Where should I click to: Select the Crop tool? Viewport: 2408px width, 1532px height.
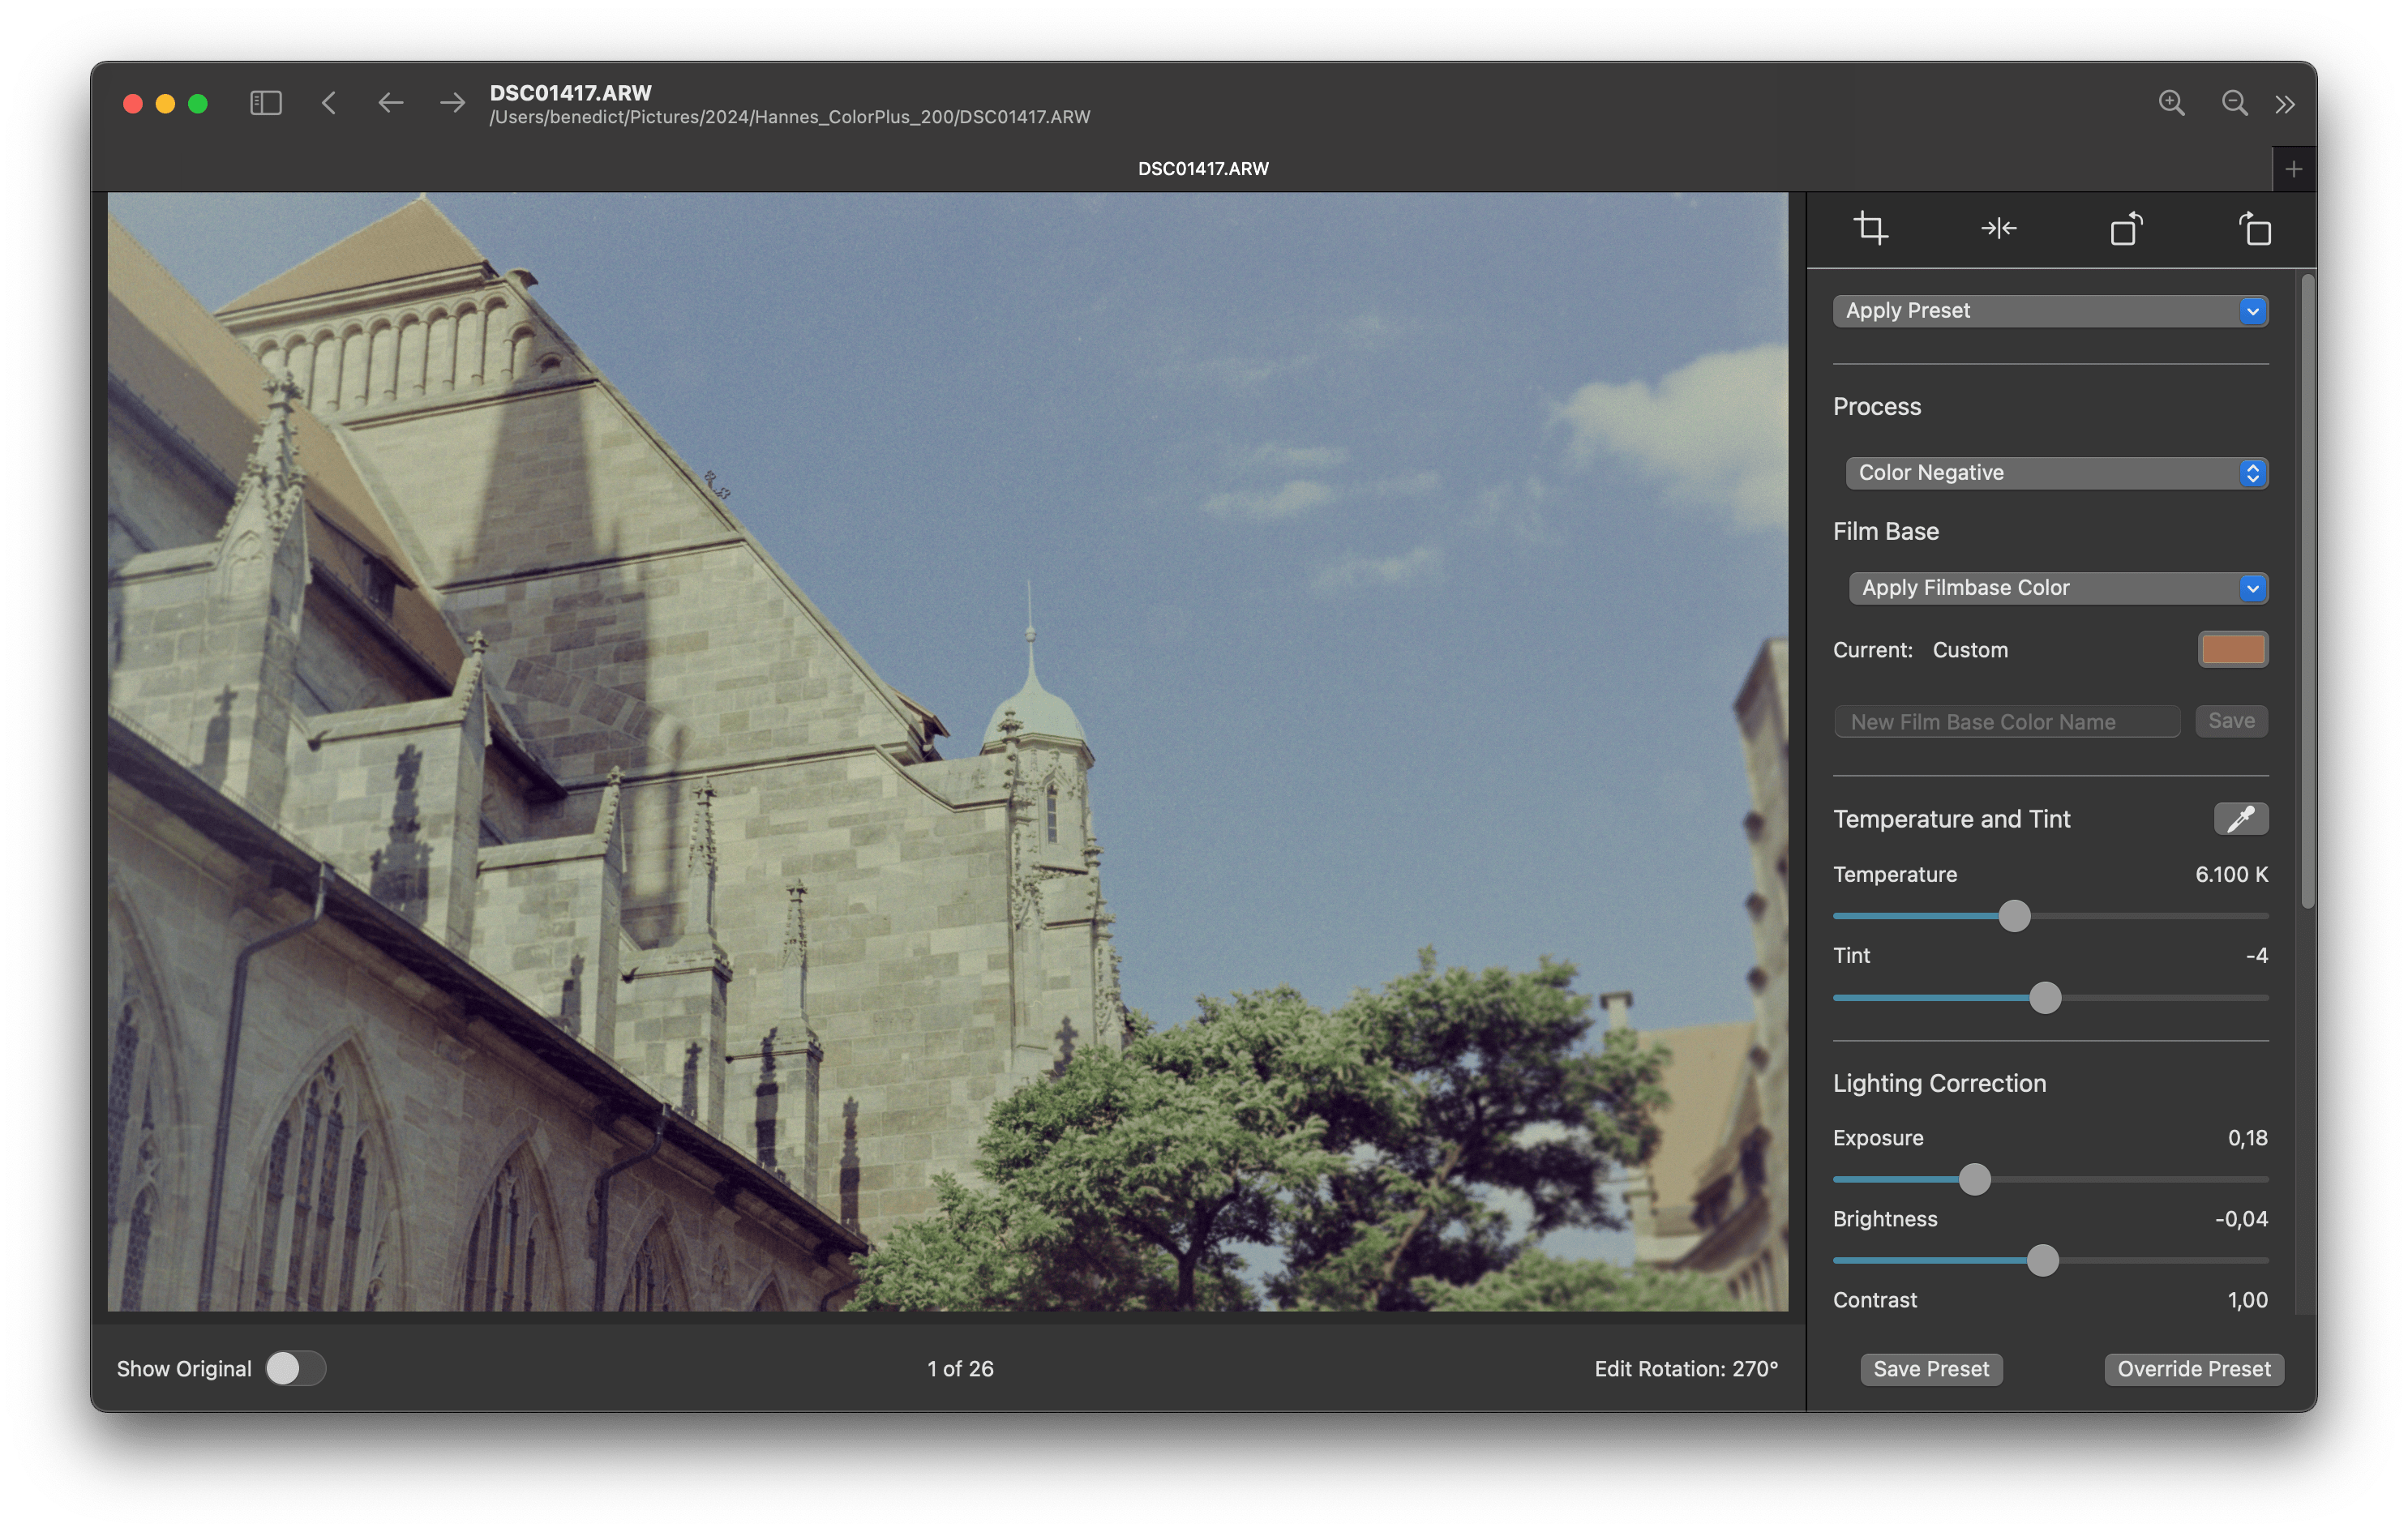coord(1872,229)
